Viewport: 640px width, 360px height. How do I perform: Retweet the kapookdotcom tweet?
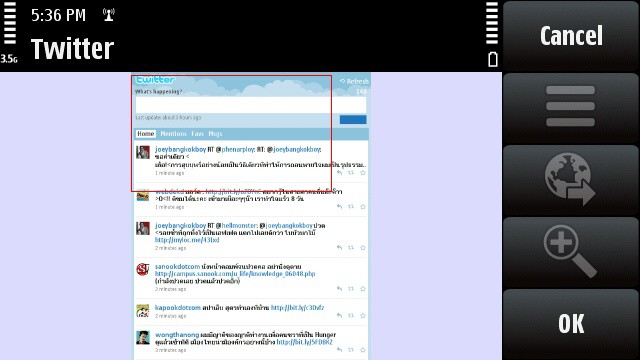[x=351, y=316]
